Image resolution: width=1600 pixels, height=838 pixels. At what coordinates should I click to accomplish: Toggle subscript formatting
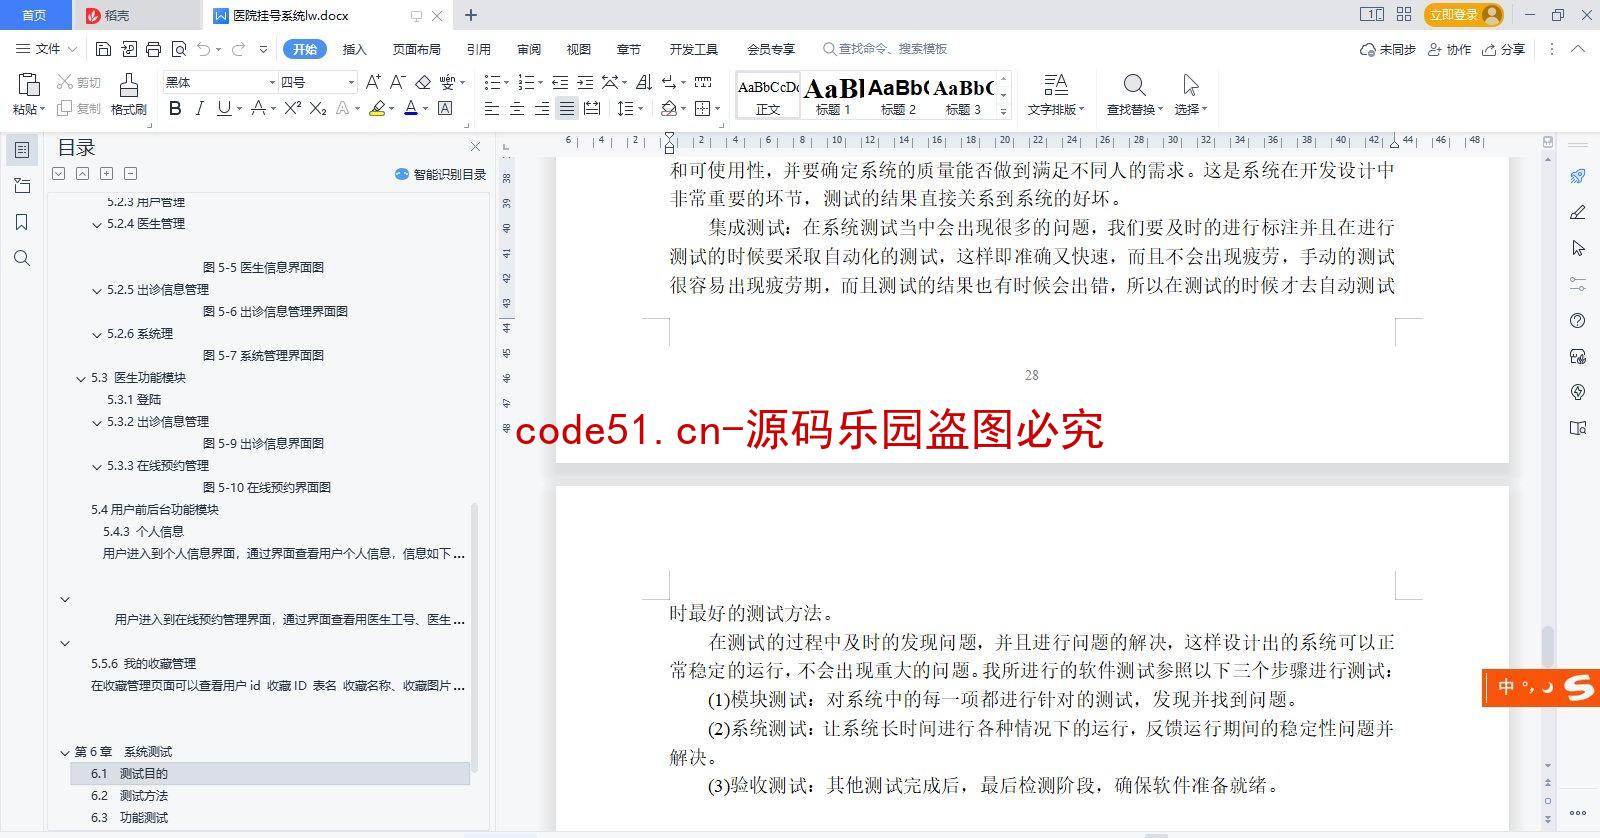[318, 108]
